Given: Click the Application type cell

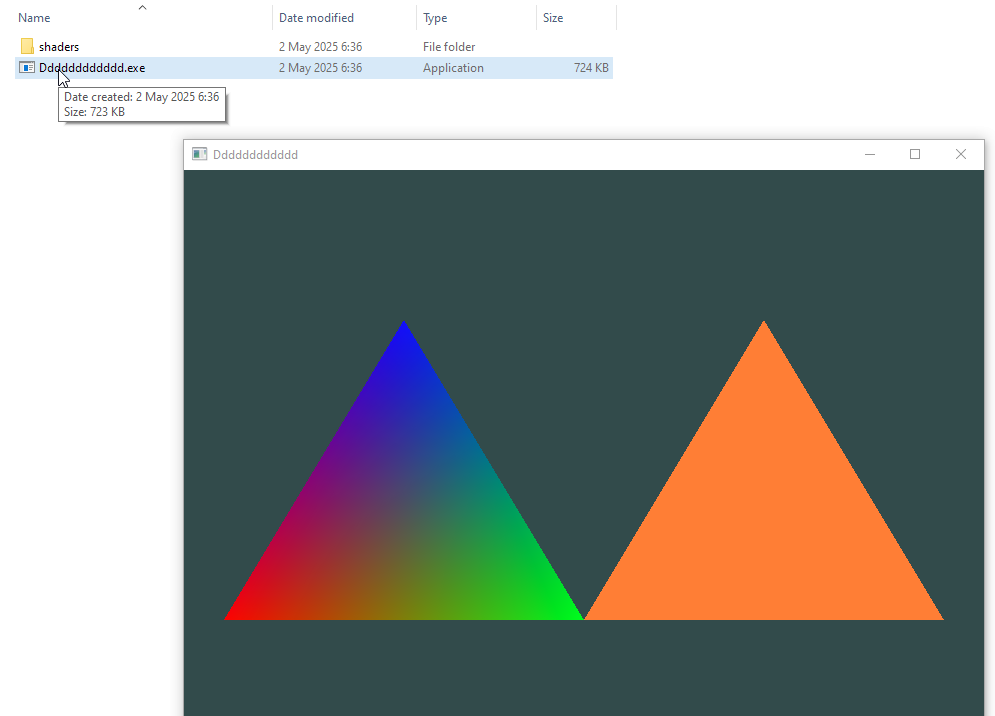Looking at the screenshot, I should [453, 68].
